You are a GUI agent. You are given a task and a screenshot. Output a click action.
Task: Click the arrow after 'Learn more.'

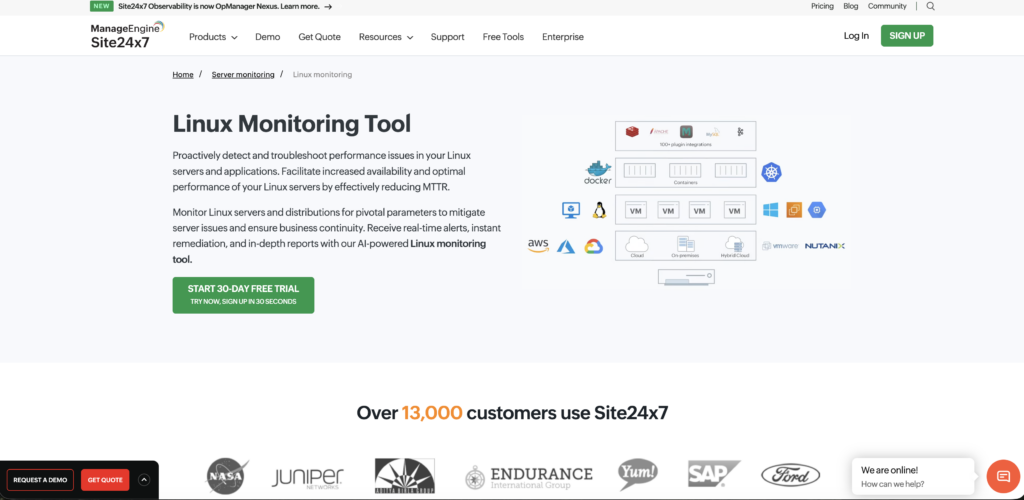click(328, 7)
